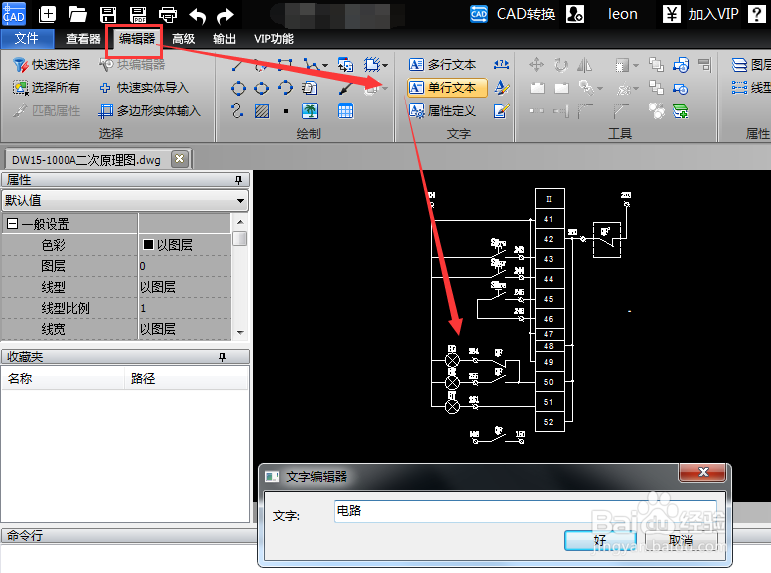The image size is (771, 573).
Task: Insert a table with the grid icon
Action: click(x=345, y=111)
